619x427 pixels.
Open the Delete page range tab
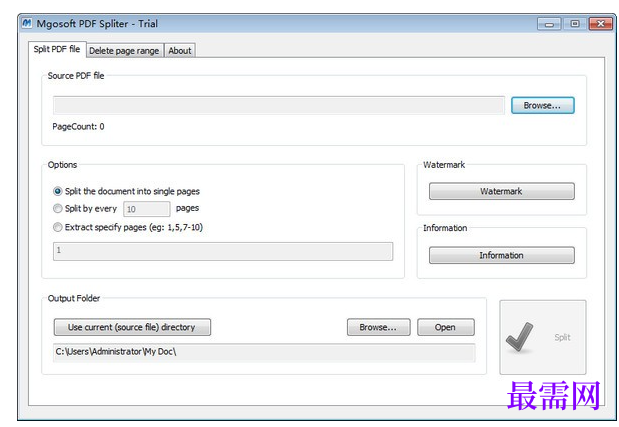pos(124,51)
